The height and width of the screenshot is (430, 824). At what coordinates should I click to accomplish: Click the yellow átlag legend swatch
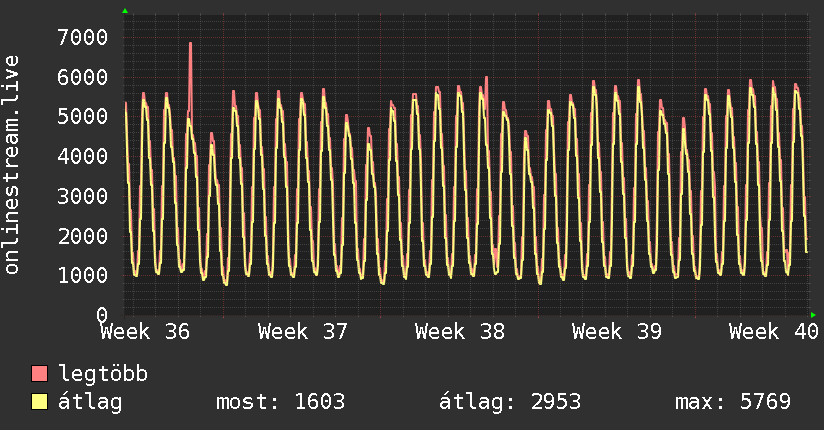(x=39, y=402)
